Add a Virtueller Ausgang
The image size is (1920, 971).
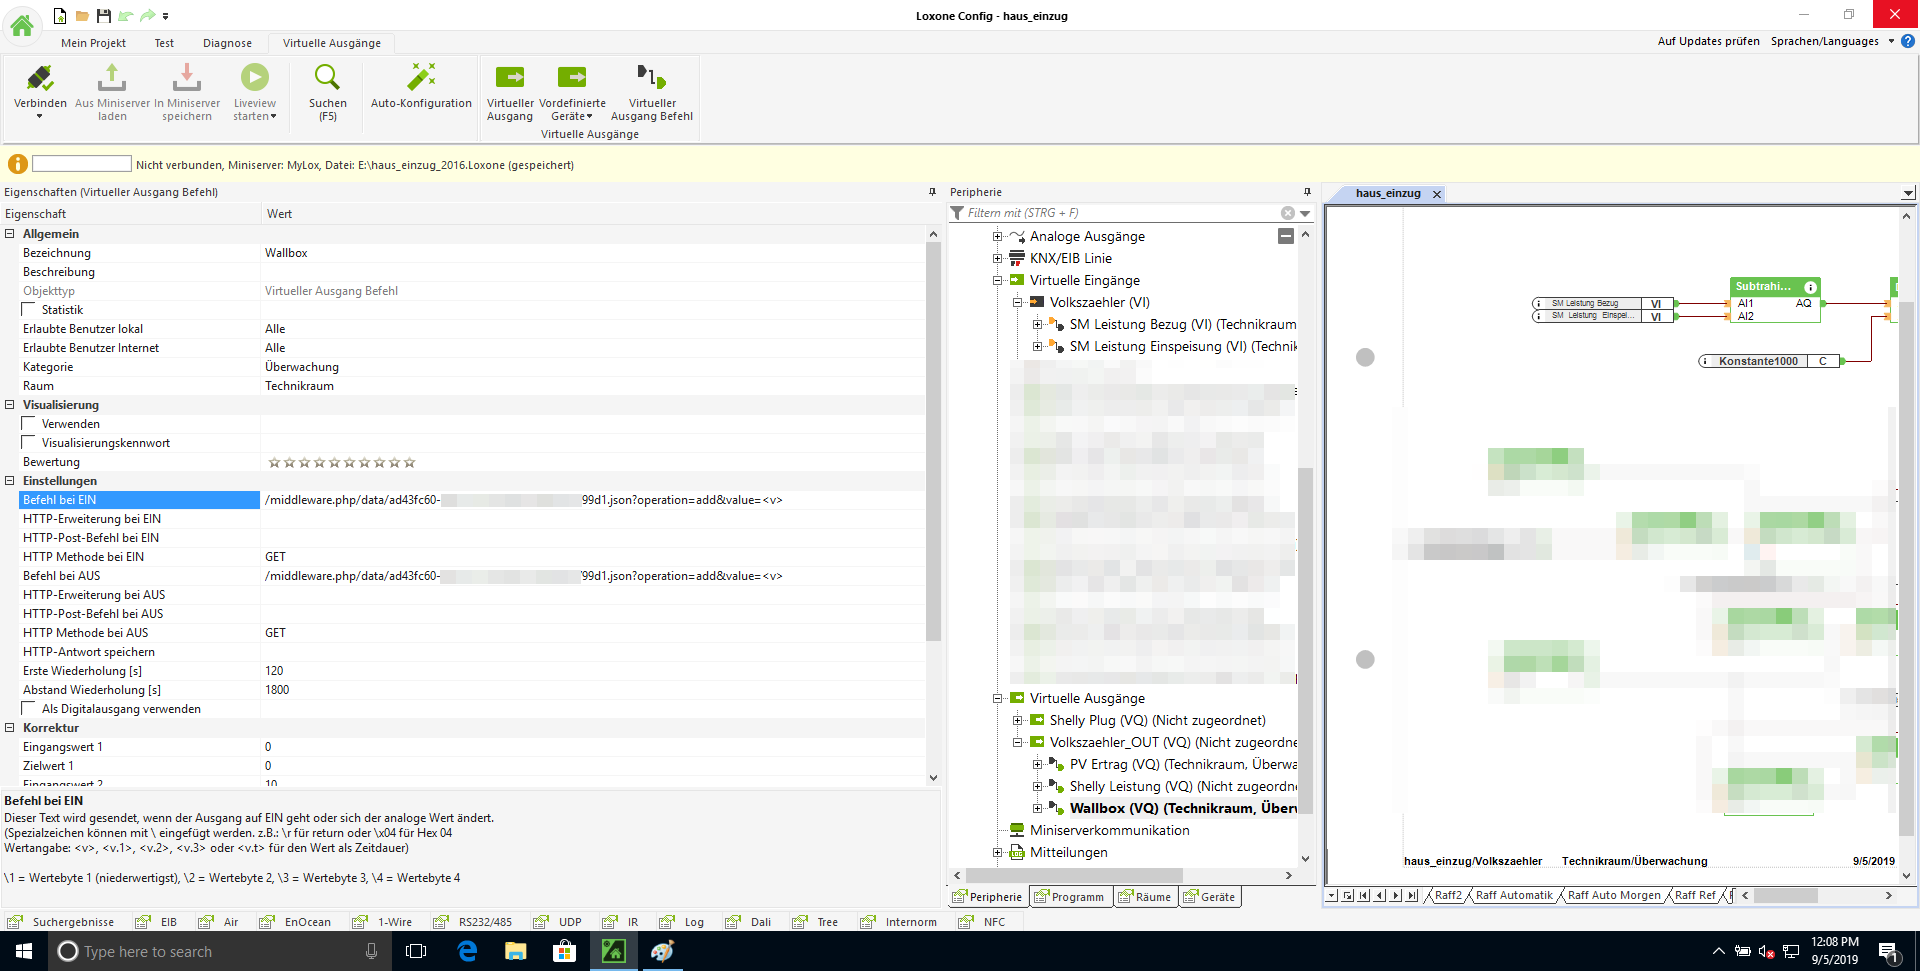click(x=510, y=79)
